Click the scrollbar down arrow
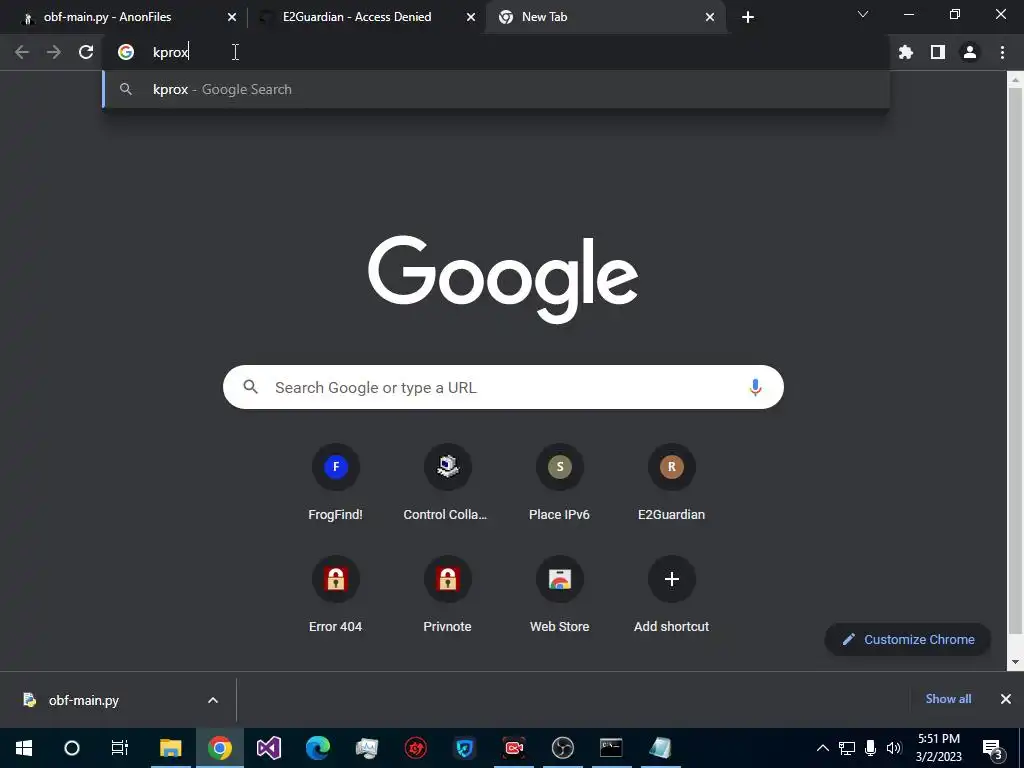Image resolution: width=1024 pixels, height=768 pixels. pyautogui.click(x=1015, y=662)
